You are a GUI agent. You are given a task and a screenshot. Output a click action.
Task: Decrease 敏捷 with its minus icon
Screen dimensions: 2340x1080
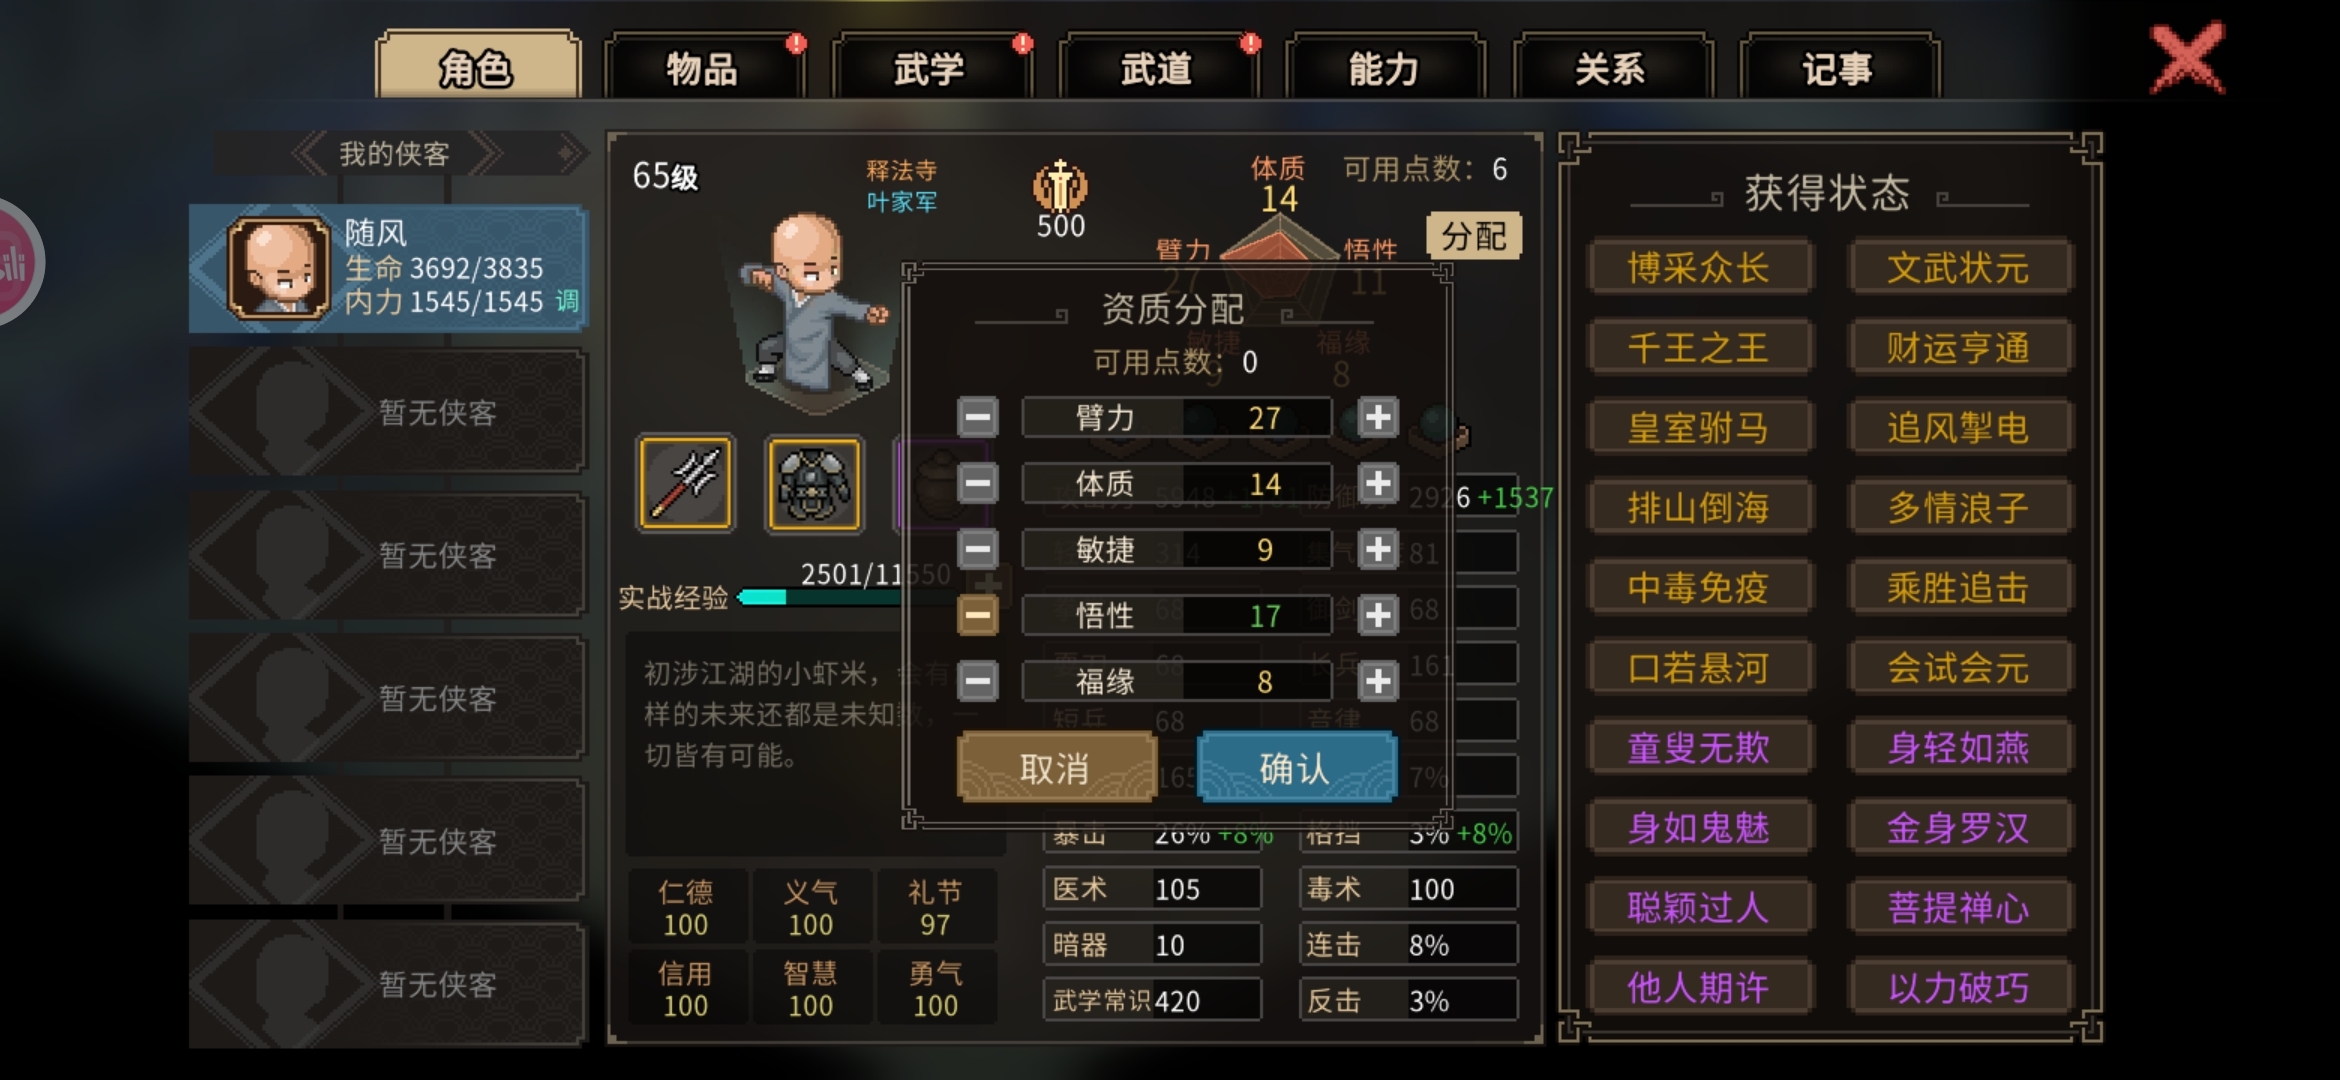pyautogui.click(x=977, y=550)
